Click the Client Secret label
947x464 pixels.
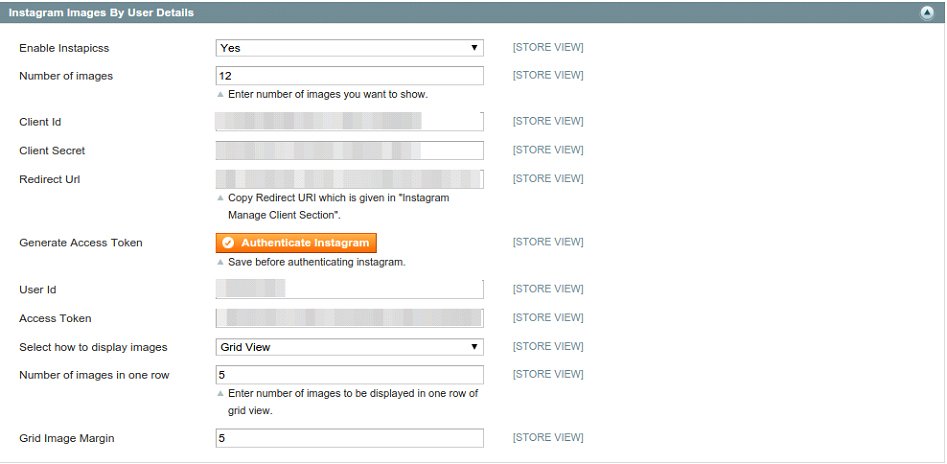tap(52, 150)
